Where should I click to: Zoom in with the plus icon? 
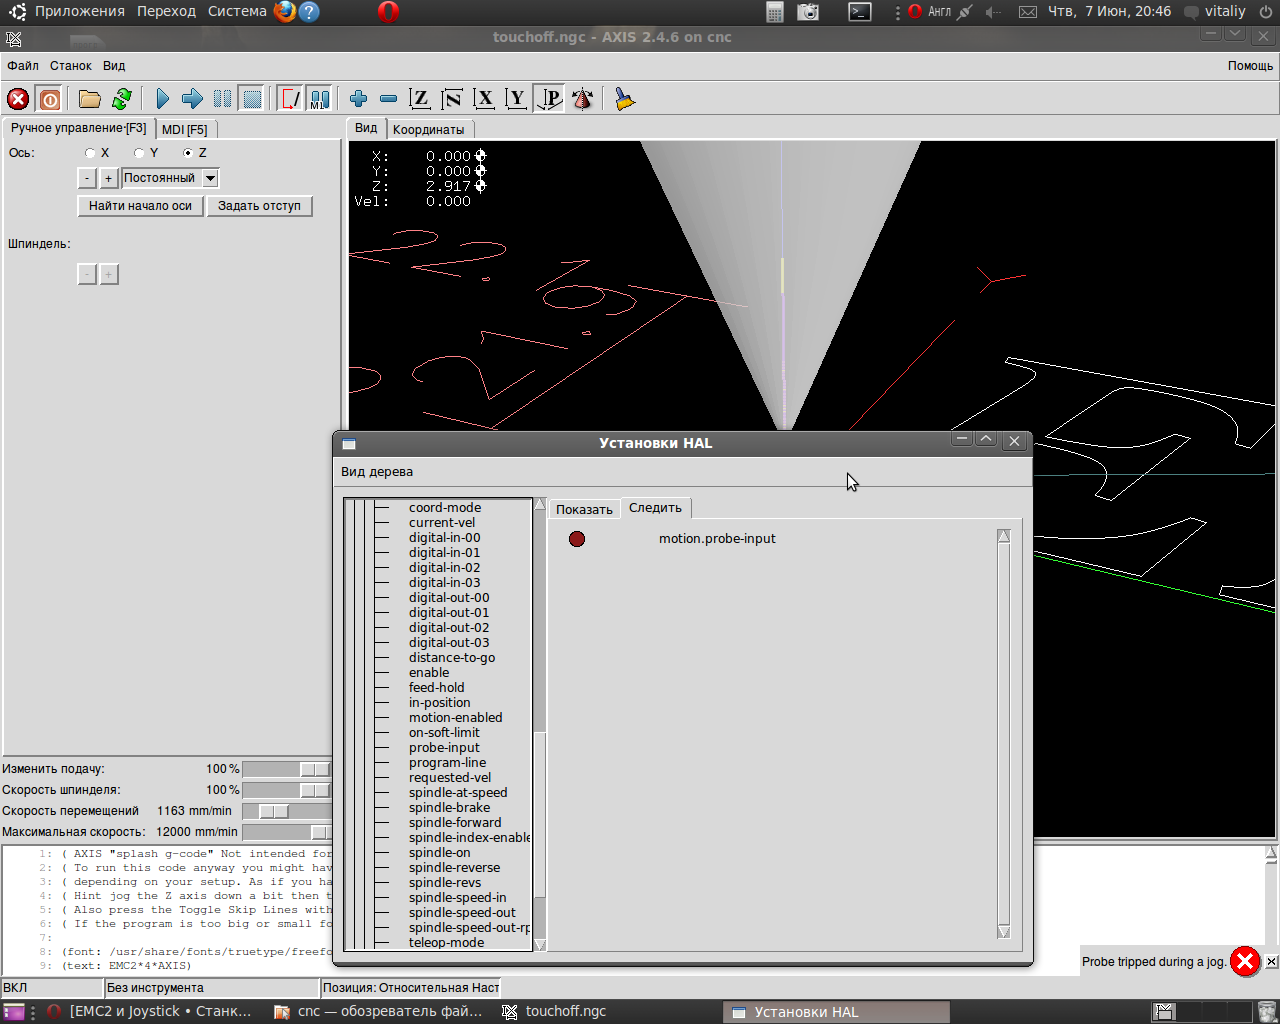[x=358, y=99]
